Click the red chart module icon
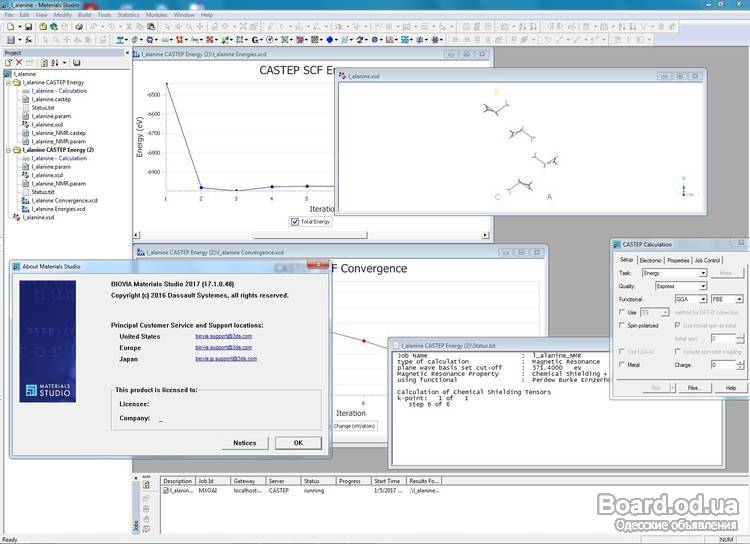Screen dimensions: 750x544 coord(389,40)
